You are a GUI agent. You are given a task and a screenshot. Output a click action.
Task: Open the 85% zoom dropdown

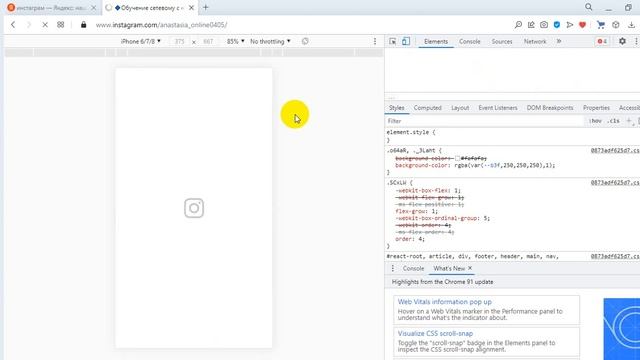click(236, 41)
